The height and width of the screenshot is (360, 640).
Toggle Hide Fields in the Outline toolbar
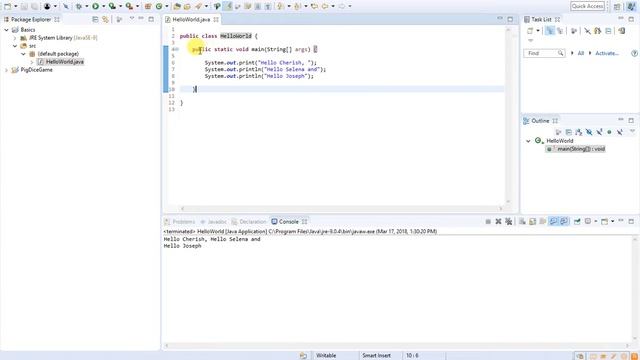589,132
